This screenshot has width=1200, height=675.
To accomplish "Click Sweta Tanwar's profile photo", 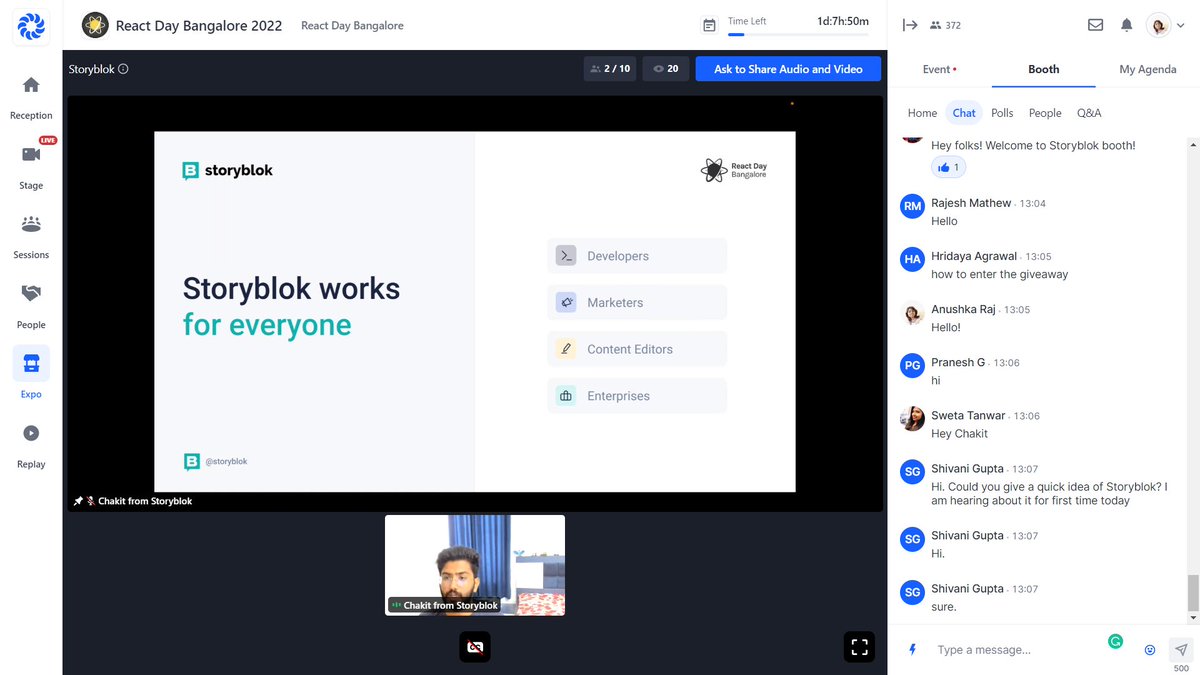I will point(912,419).
